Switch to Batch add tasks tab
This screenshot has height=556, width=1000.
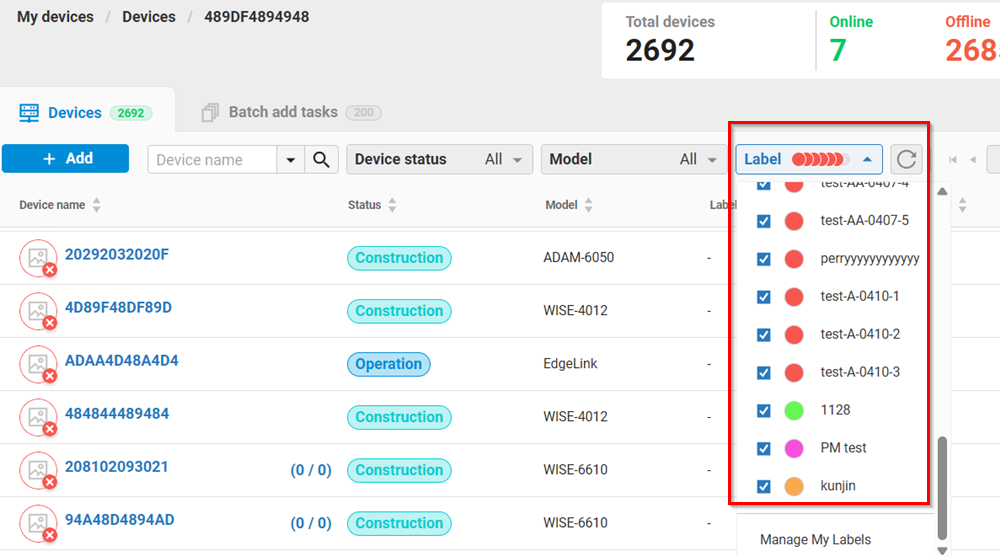click(x=282, y=113)
